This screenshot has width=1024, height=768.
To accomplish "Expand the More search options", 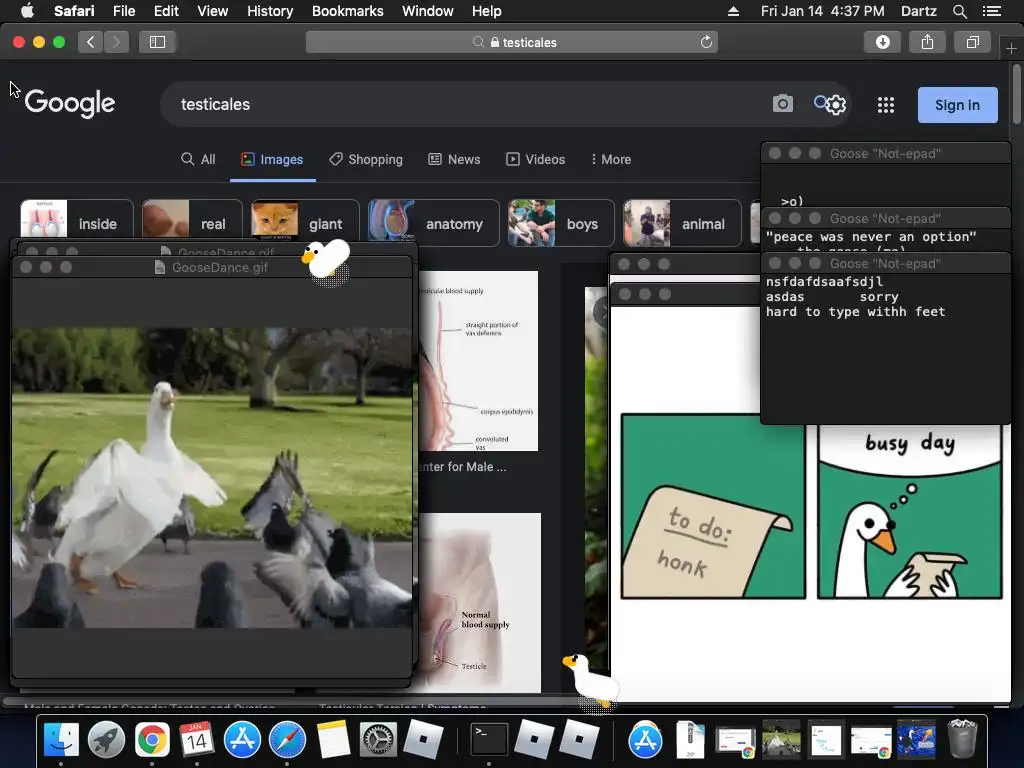I will click(x=611, y=159).
